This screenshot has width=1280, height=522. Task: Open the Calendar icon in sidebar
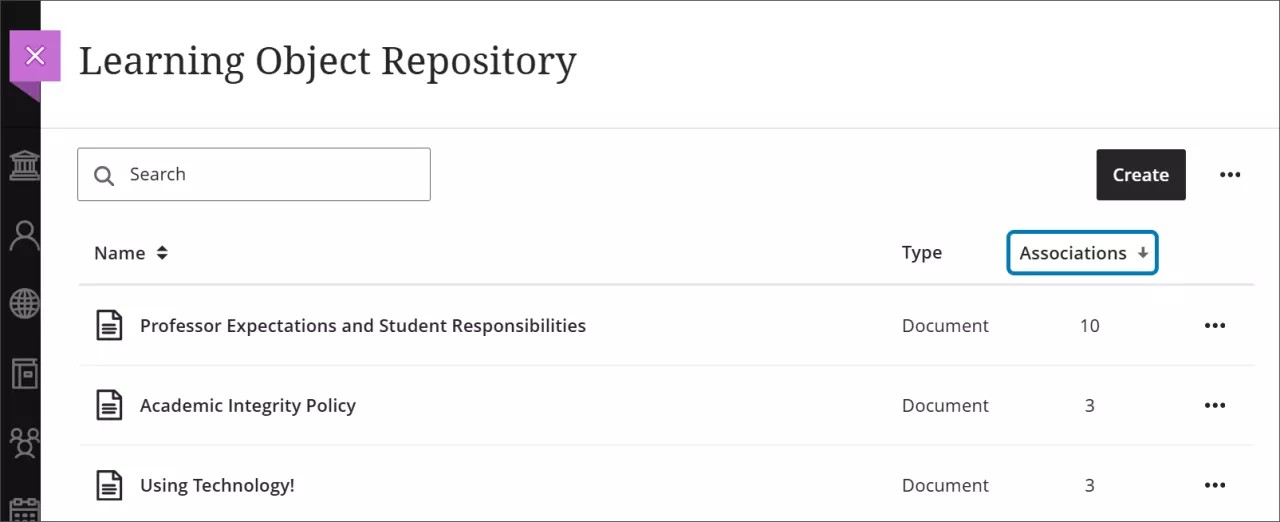24,508
